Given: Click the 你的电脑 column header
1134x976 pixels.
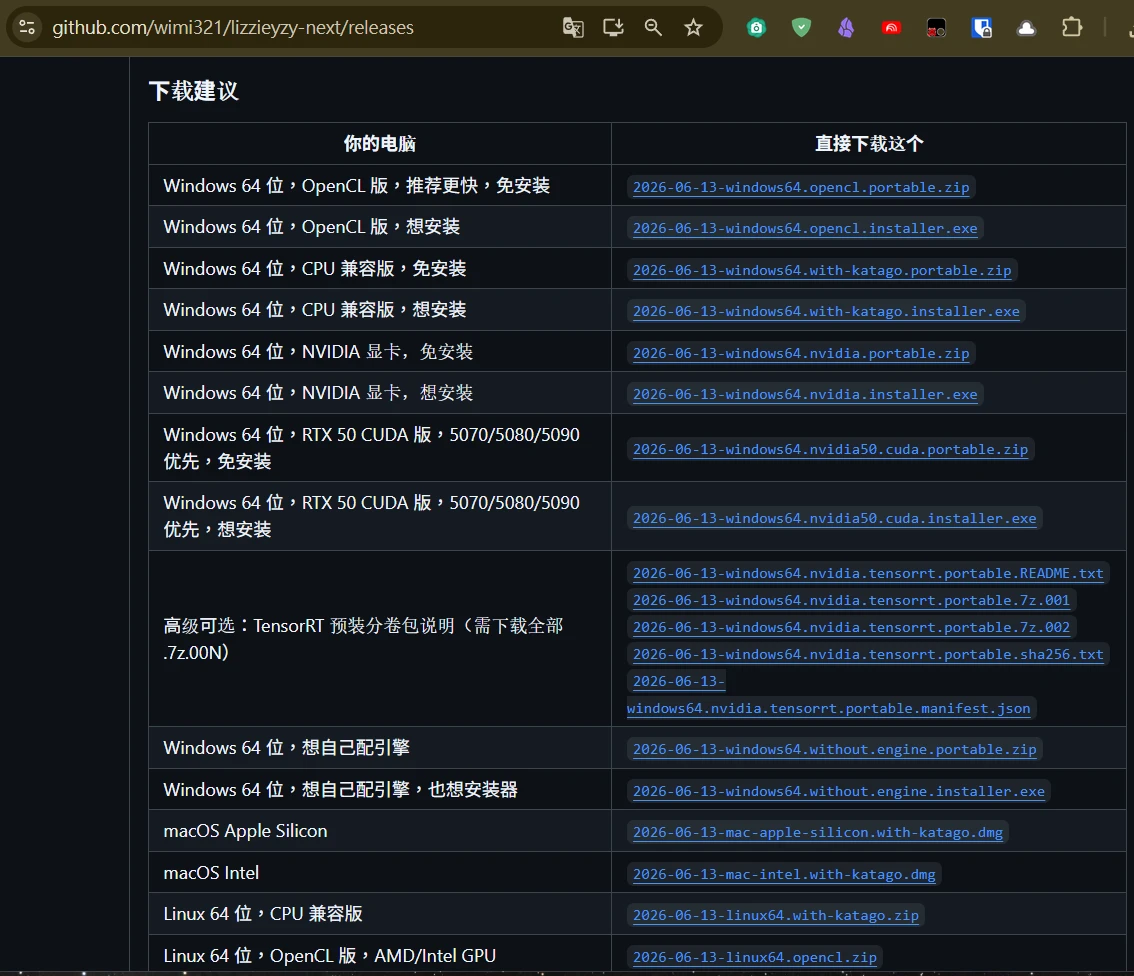Looking at the screenshot, I should (380, 144).
